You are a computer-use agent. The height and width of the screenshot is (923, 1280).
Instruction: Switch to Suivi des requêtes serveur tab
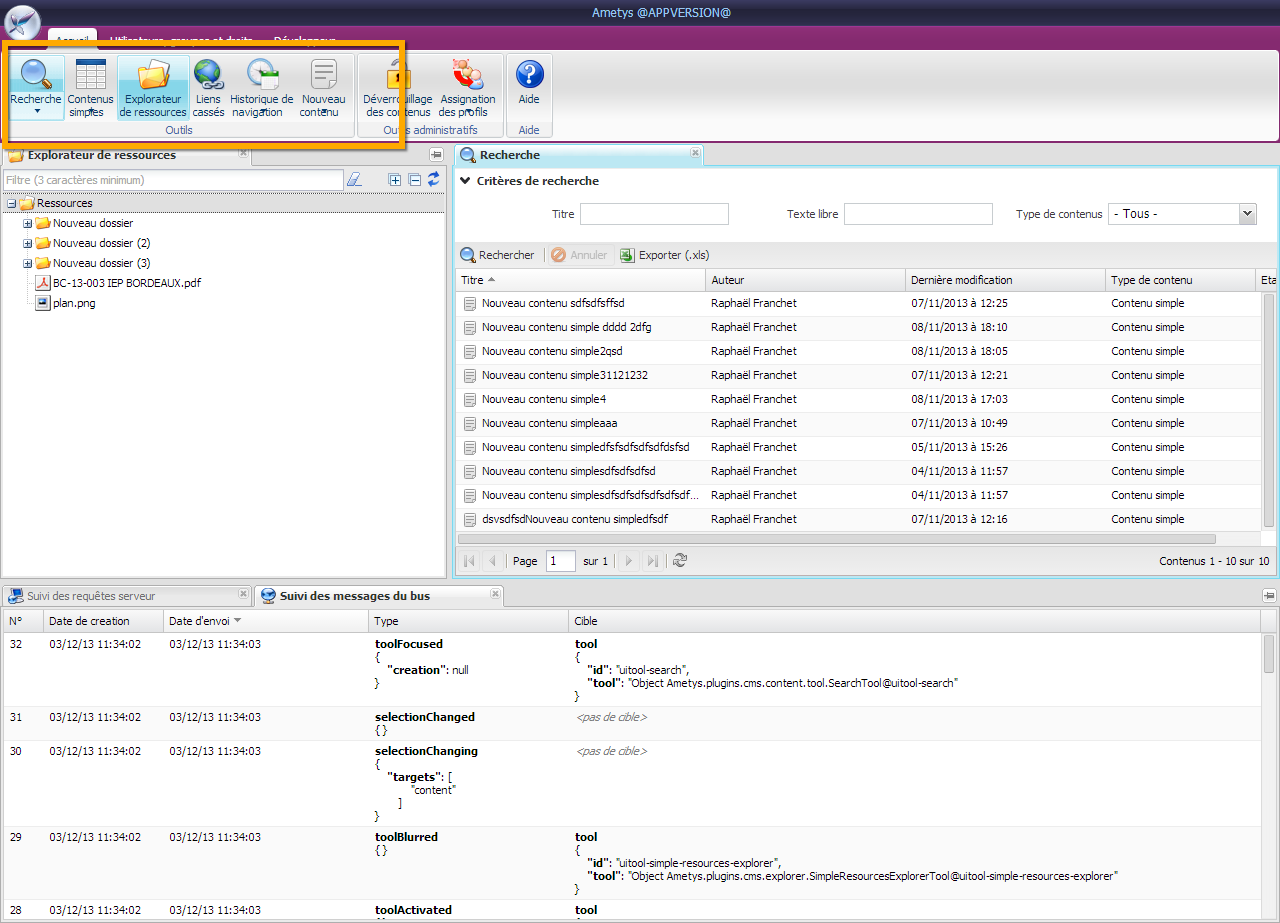point(91,596)
